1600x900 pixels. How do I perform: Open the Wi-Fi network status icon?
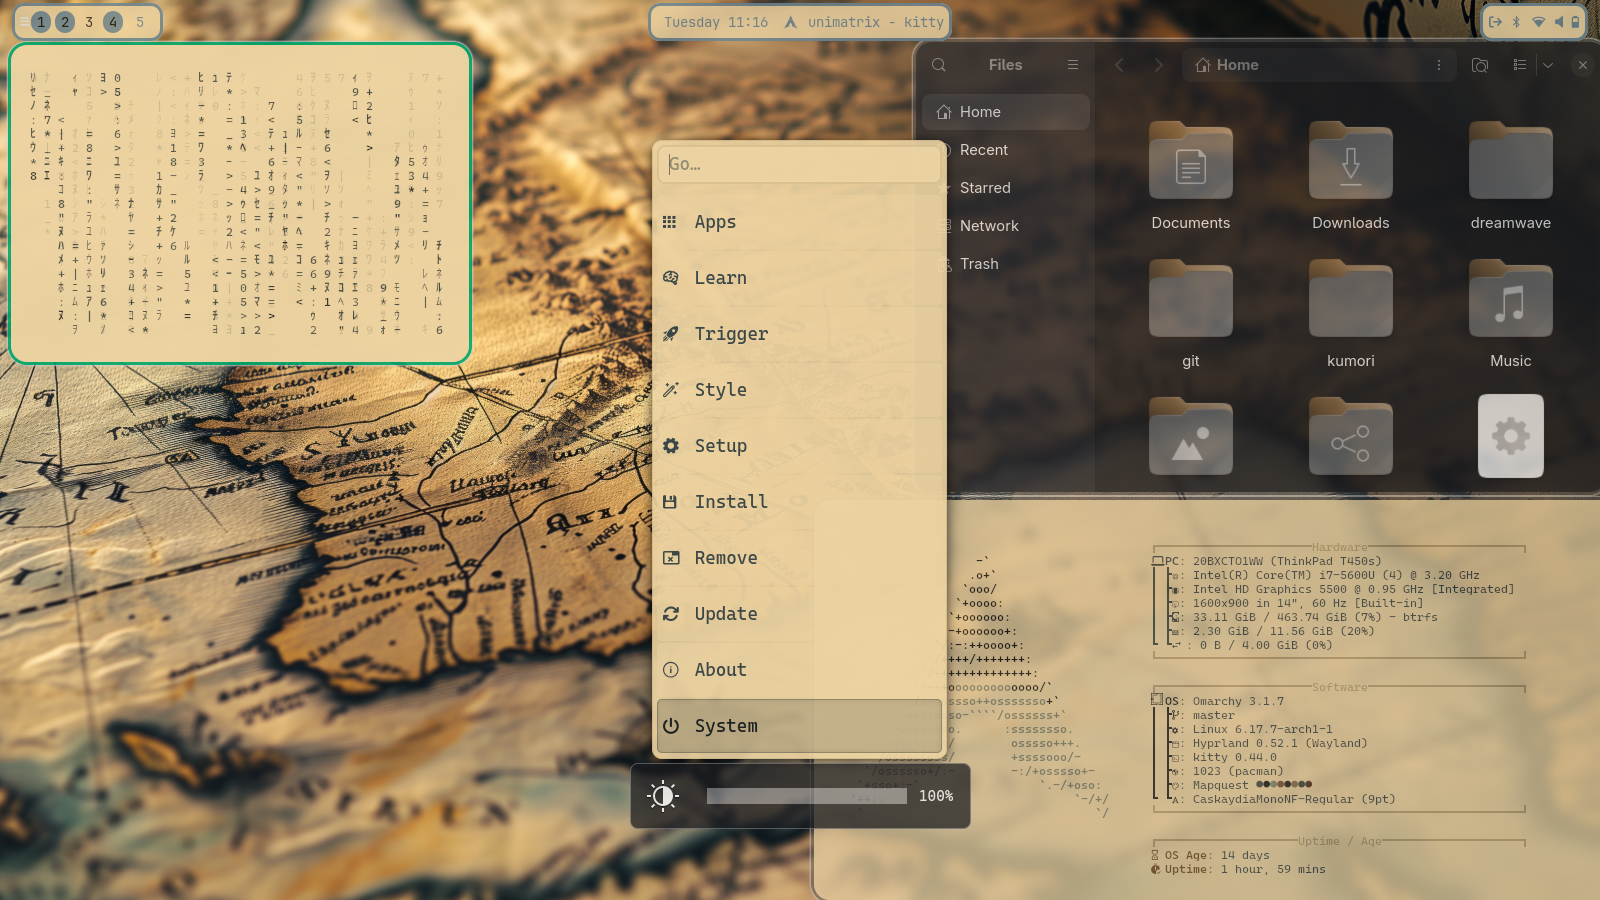click(1538, 22)
